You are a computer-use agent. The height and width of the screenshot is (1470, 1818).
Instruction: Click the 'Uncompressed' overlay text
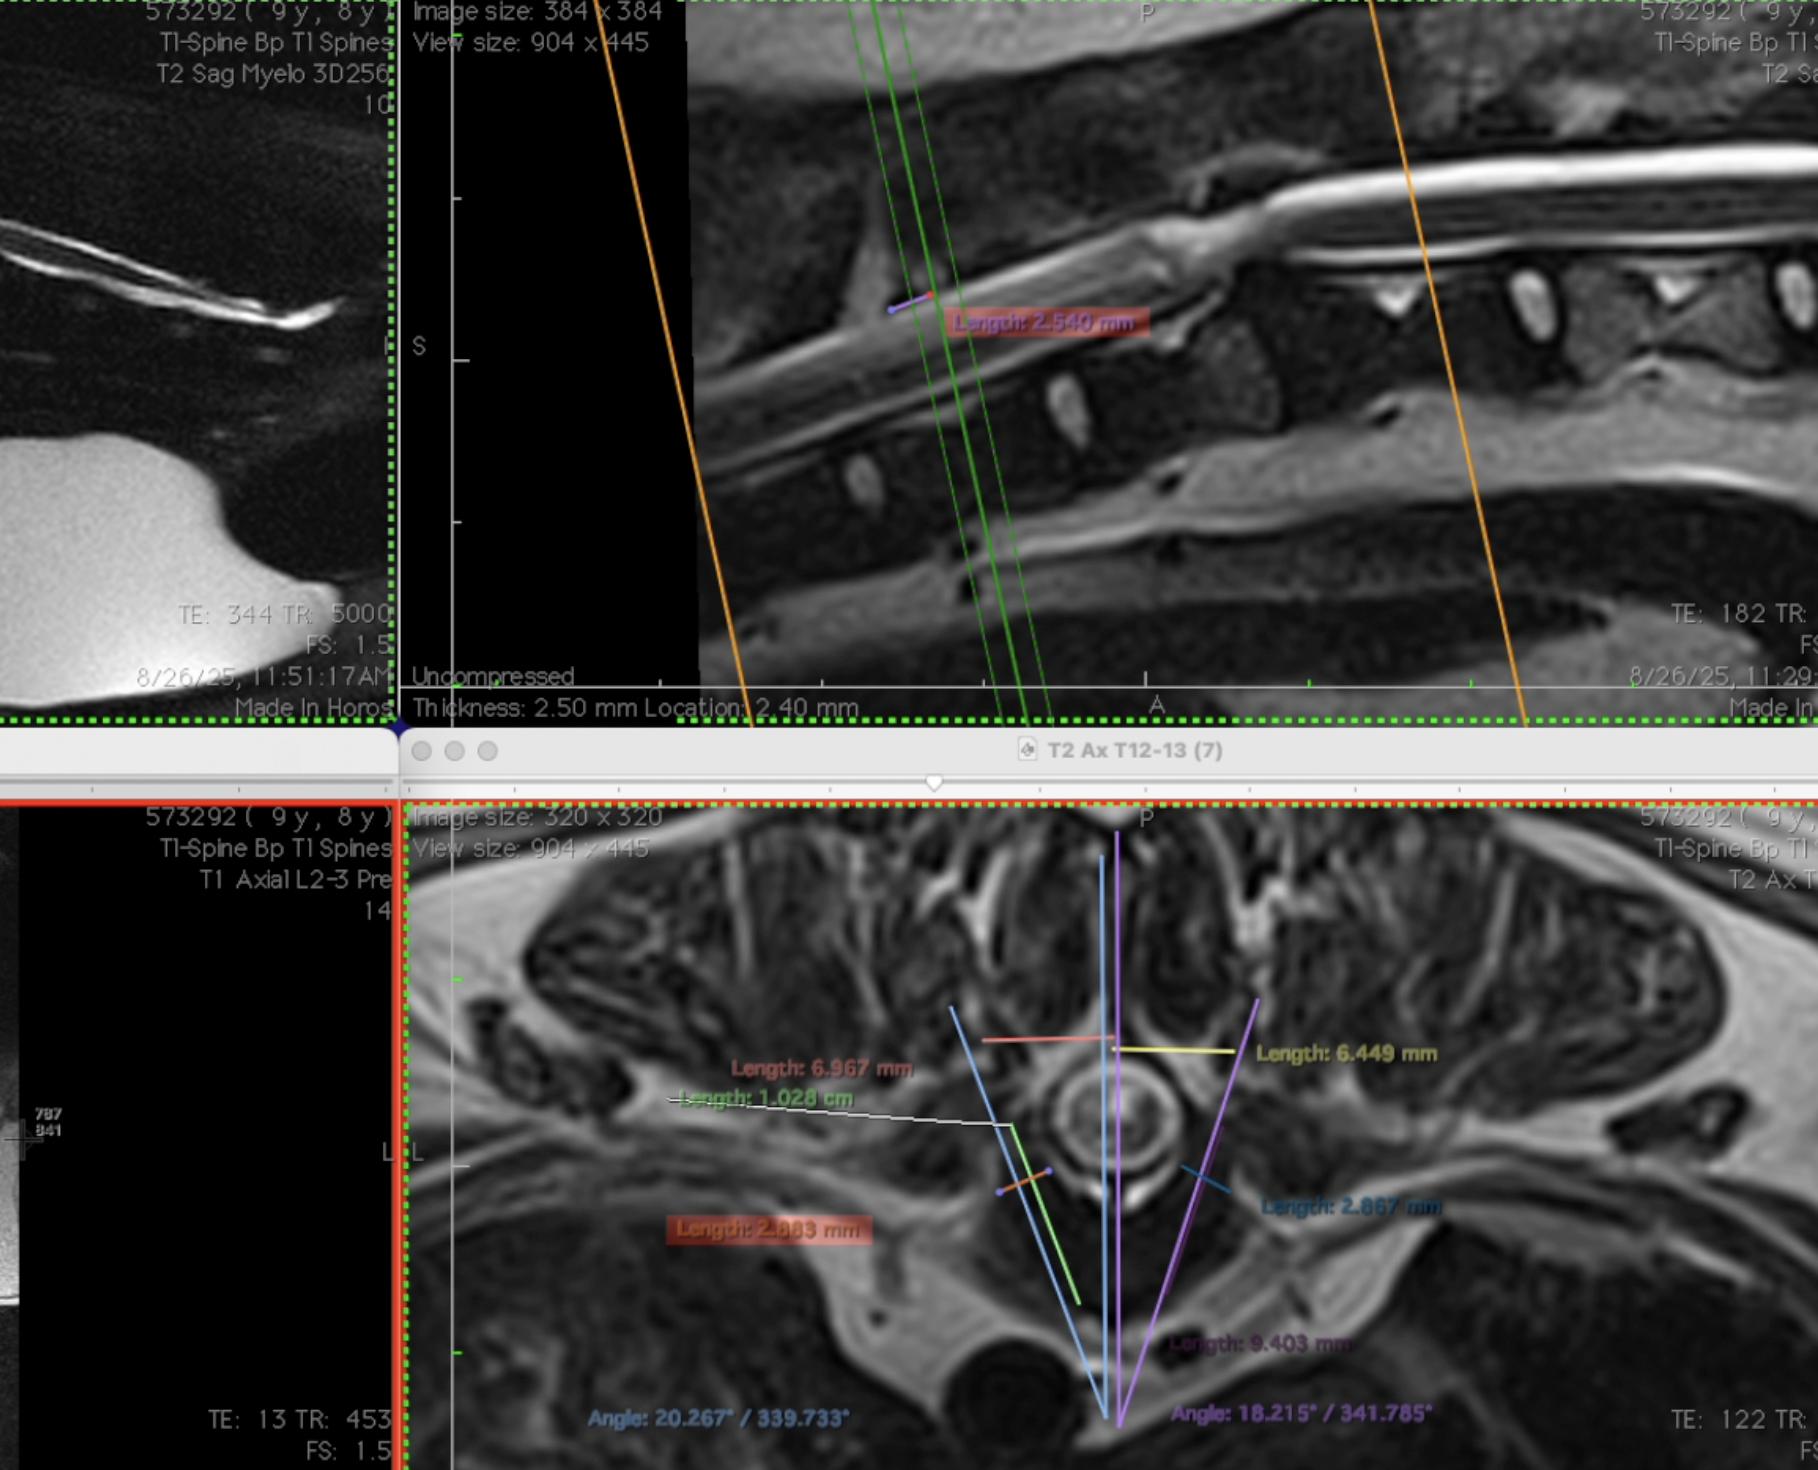493,676
